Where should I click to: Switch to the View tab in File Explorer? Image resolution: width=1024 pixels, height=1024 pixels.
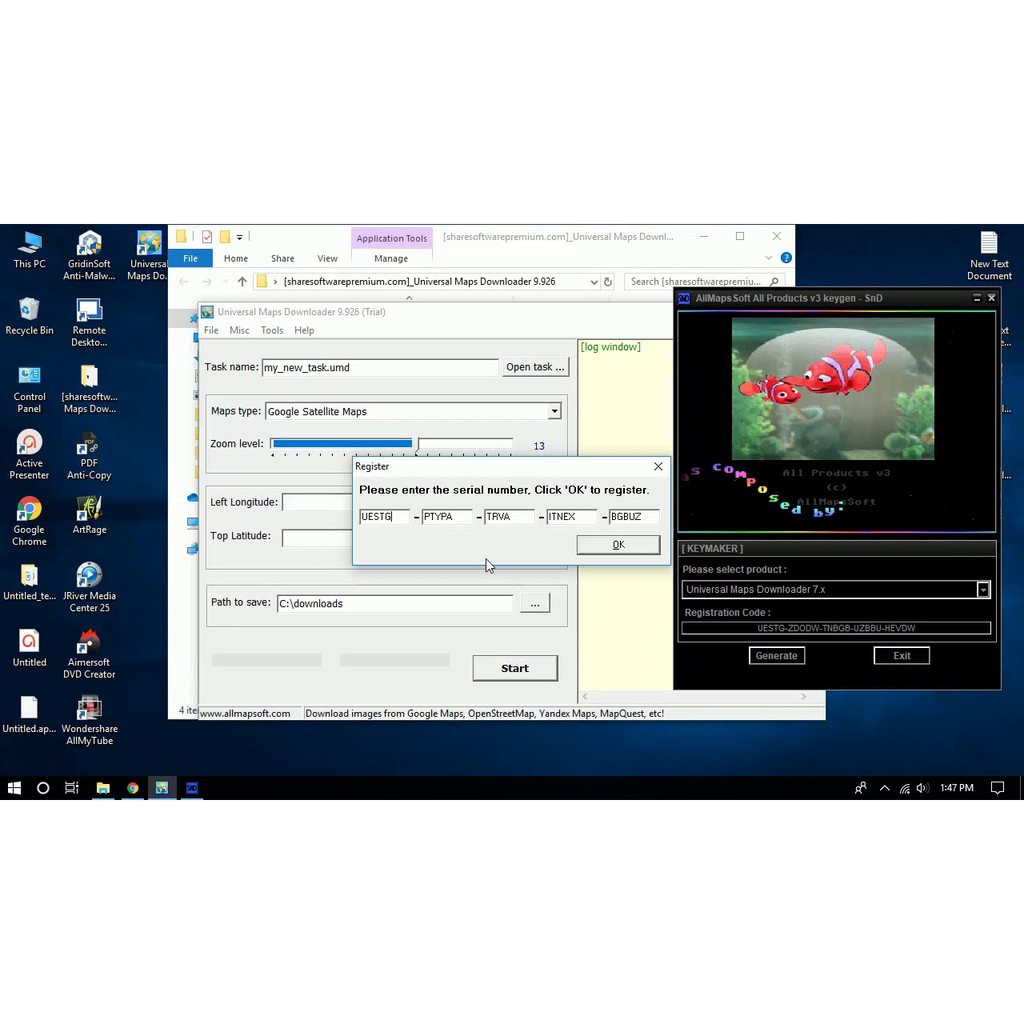pyautogui.click(x=327, y=258)
